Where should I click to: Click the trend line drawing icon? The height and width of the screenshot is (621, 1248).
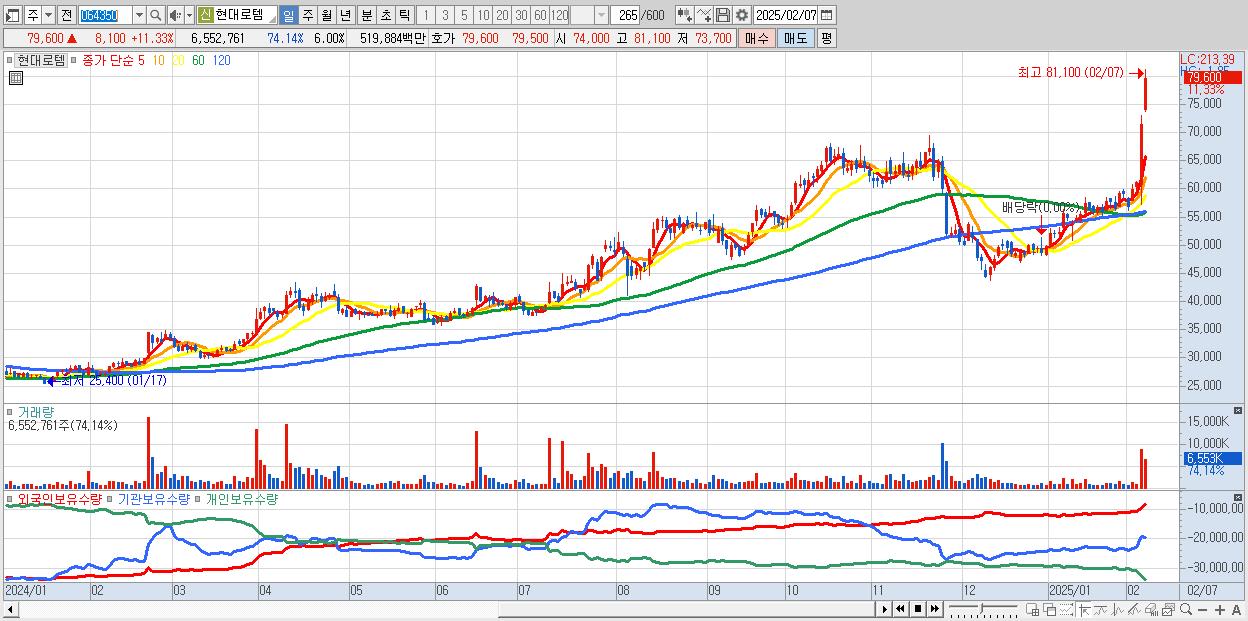tap(1101, 609)
